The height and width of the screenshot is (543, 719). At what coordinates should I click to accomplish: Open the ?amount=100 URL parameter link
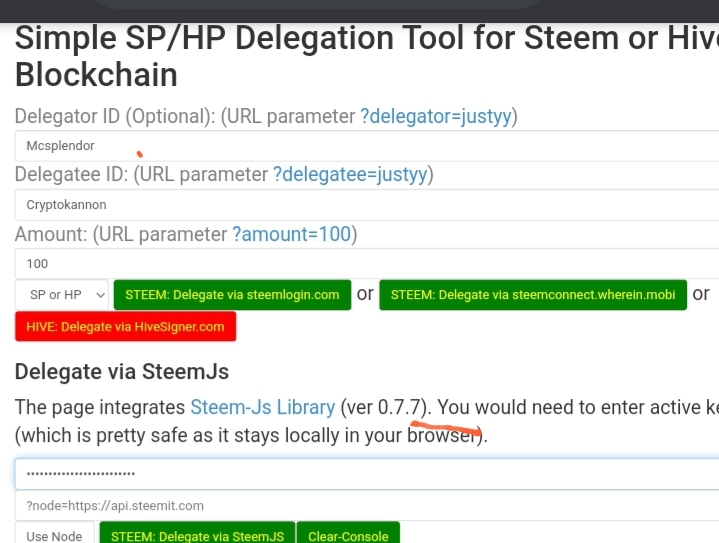pos(292,234)
